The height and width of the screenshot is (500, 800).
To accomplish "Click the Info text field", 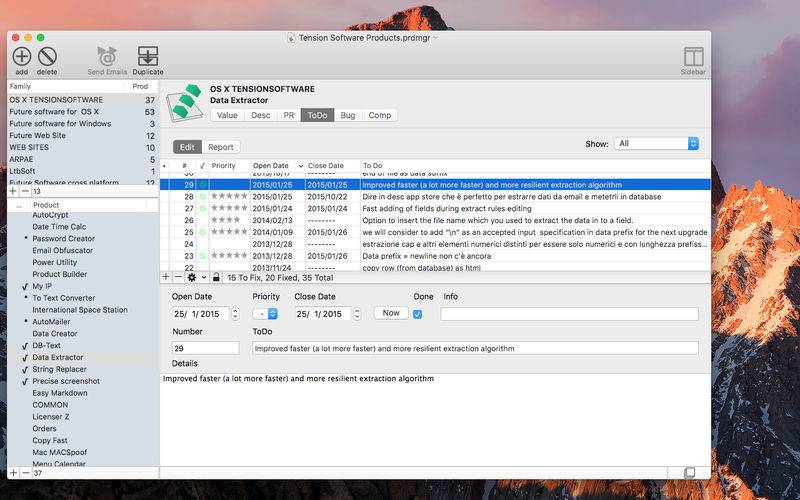I will 569,314.
